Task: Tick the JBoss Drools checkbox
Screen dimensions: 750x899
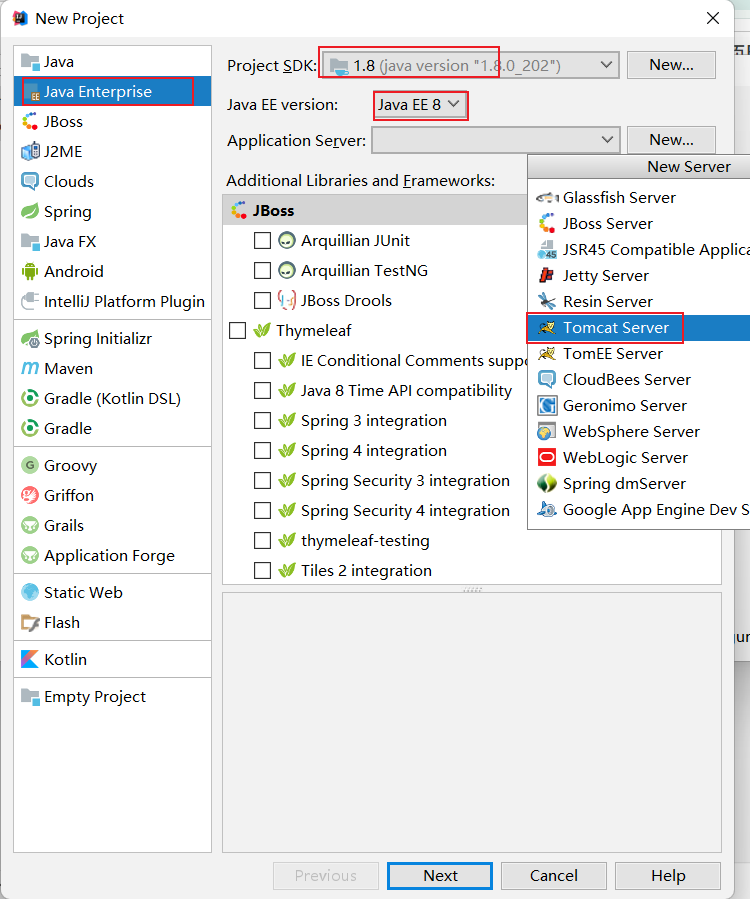Action: pos(262,300)
